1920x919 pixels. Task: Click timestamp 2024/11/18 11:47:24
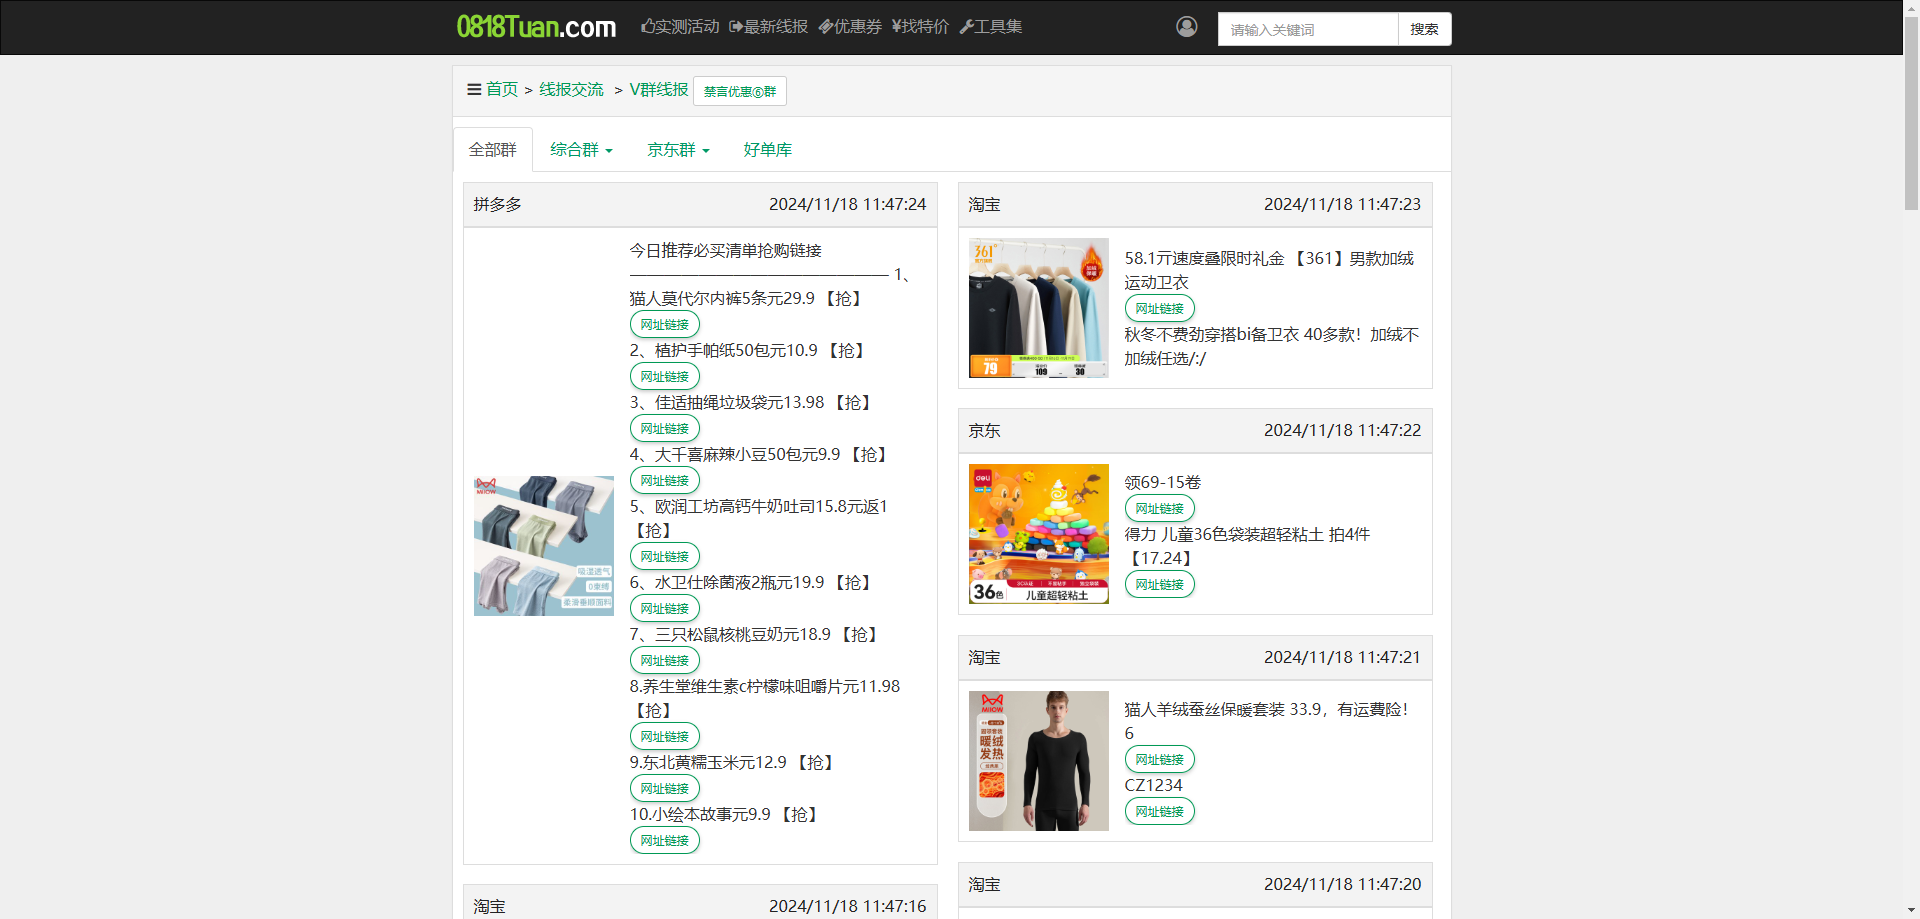coord(847,205)
